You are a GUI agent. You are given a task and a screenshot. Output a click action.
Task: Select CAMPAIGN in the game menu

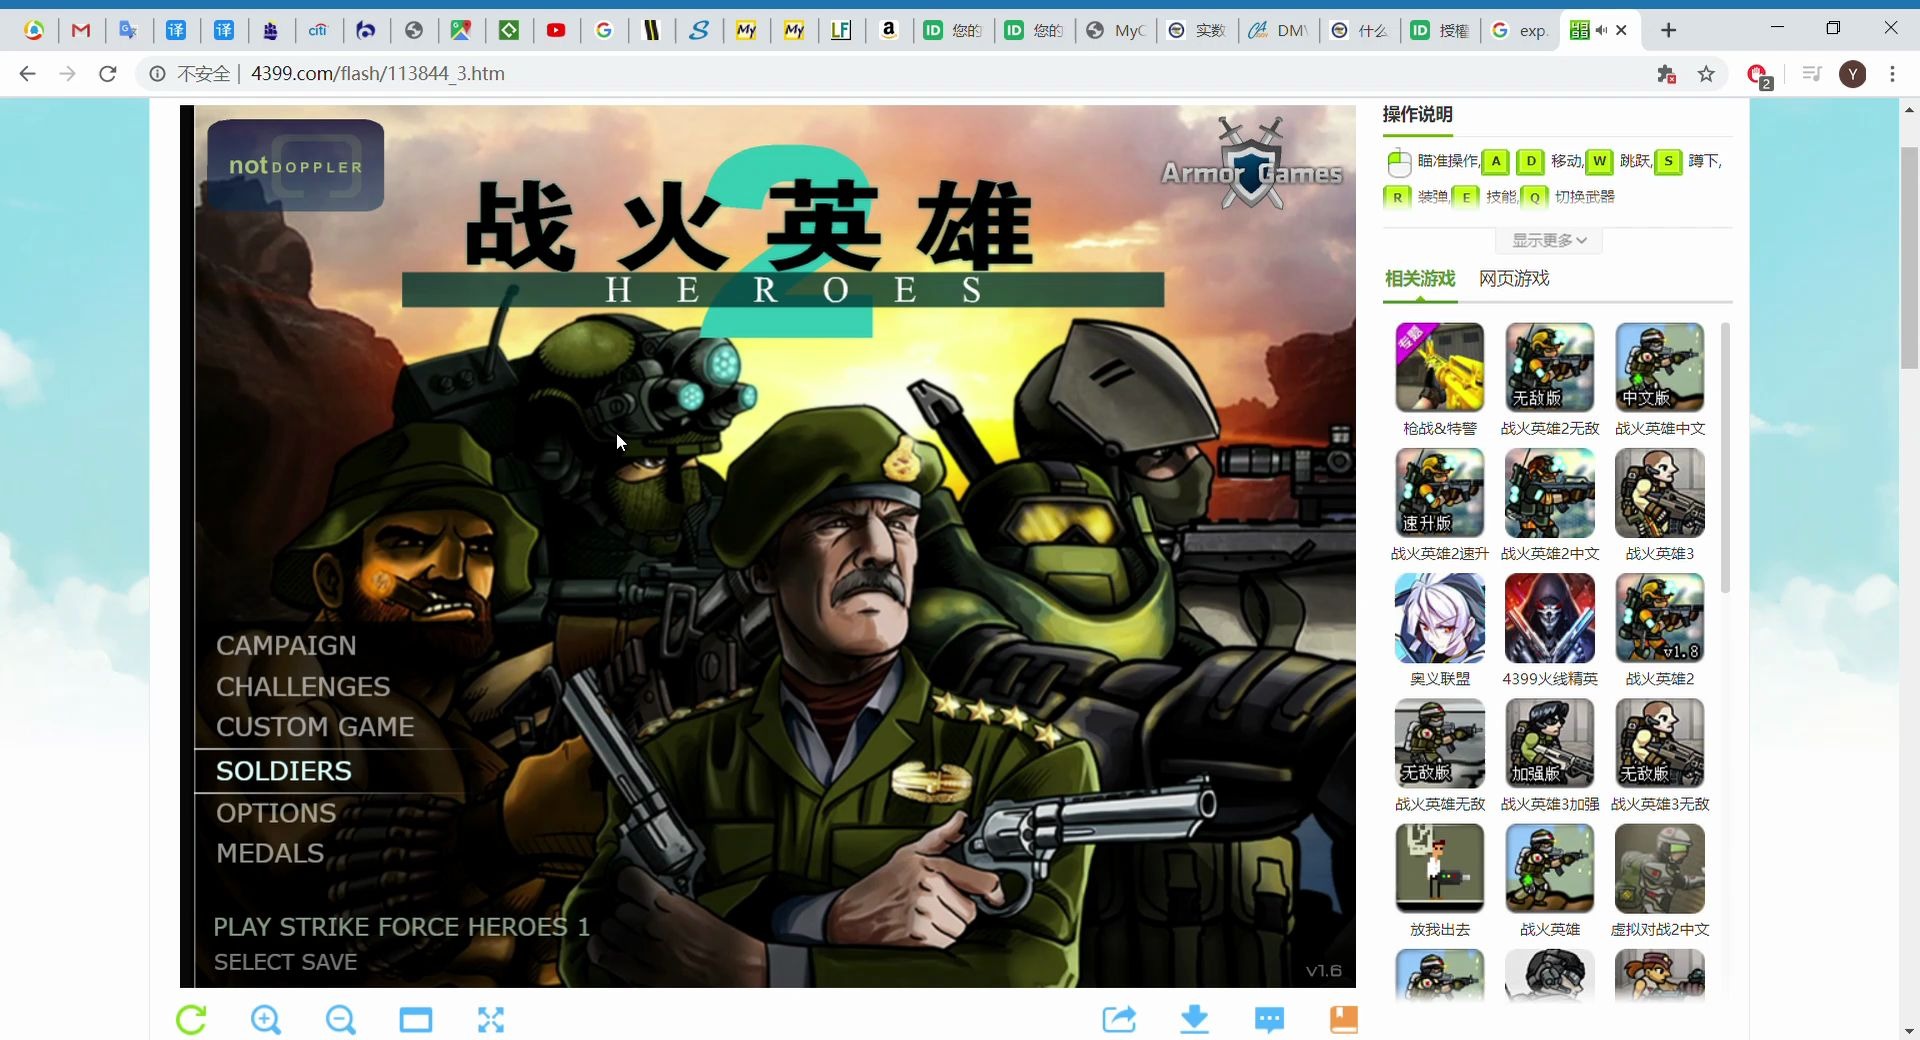286,645
